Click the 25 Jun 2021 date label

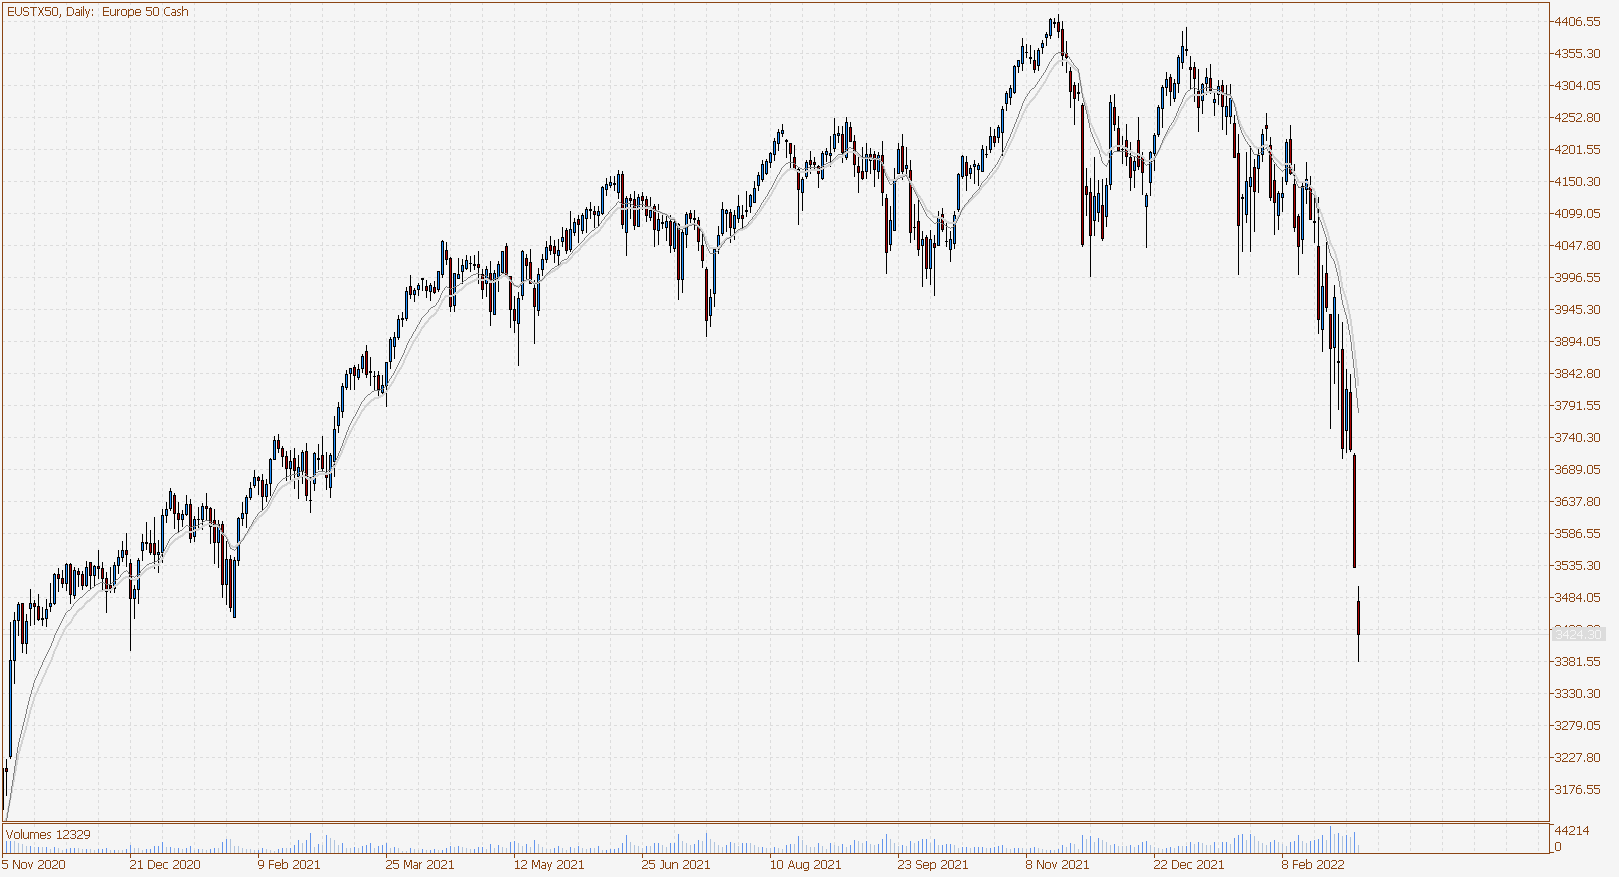[x=676, y=864]
